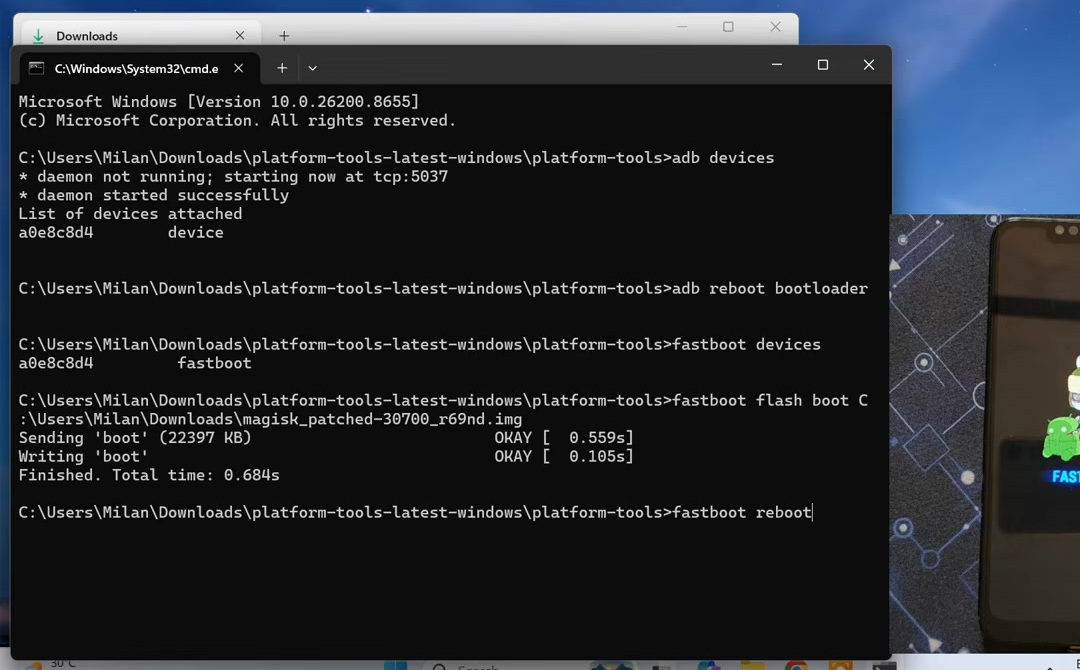The width and height of the screenshot is (1080, 670).
Task: Minimize the Command Prompt window
Action: 777,65
